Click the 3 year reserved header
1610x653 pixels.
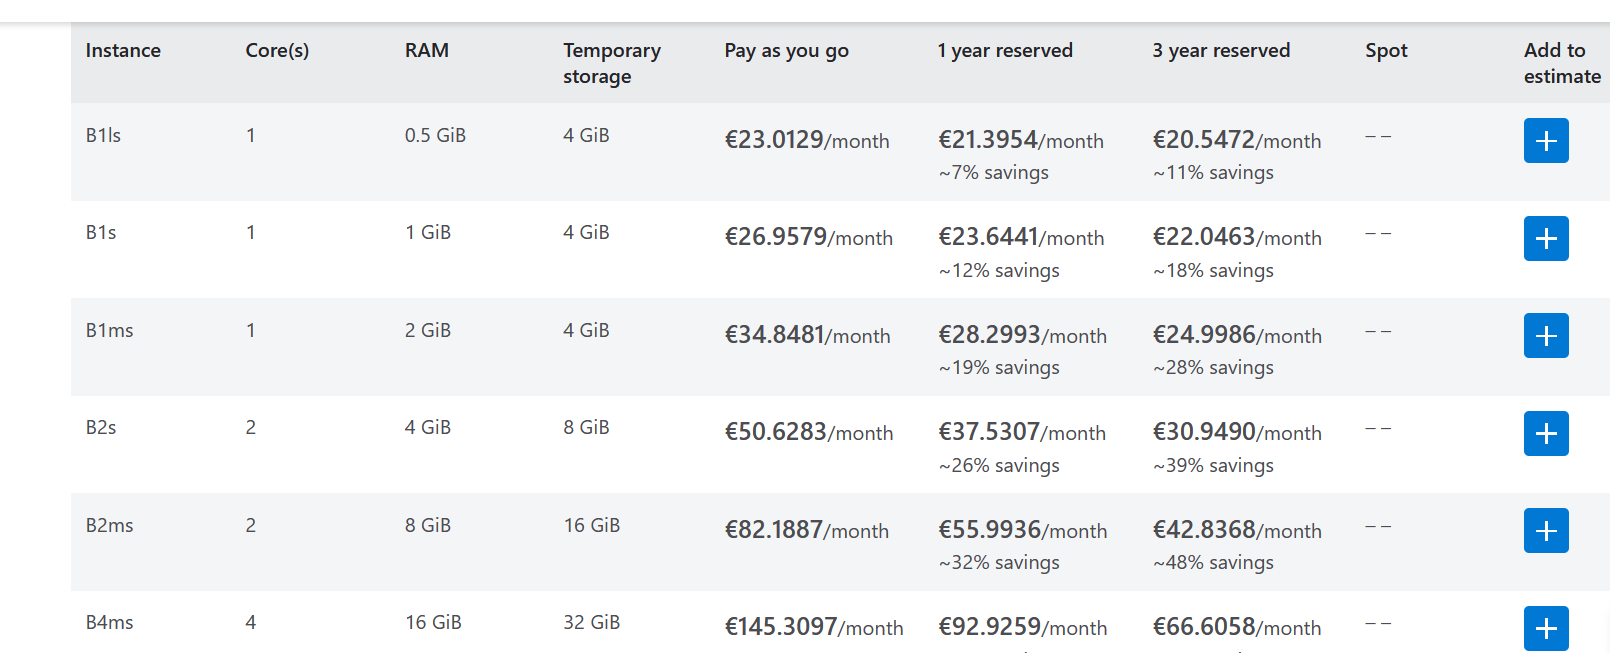(1220, 51)
